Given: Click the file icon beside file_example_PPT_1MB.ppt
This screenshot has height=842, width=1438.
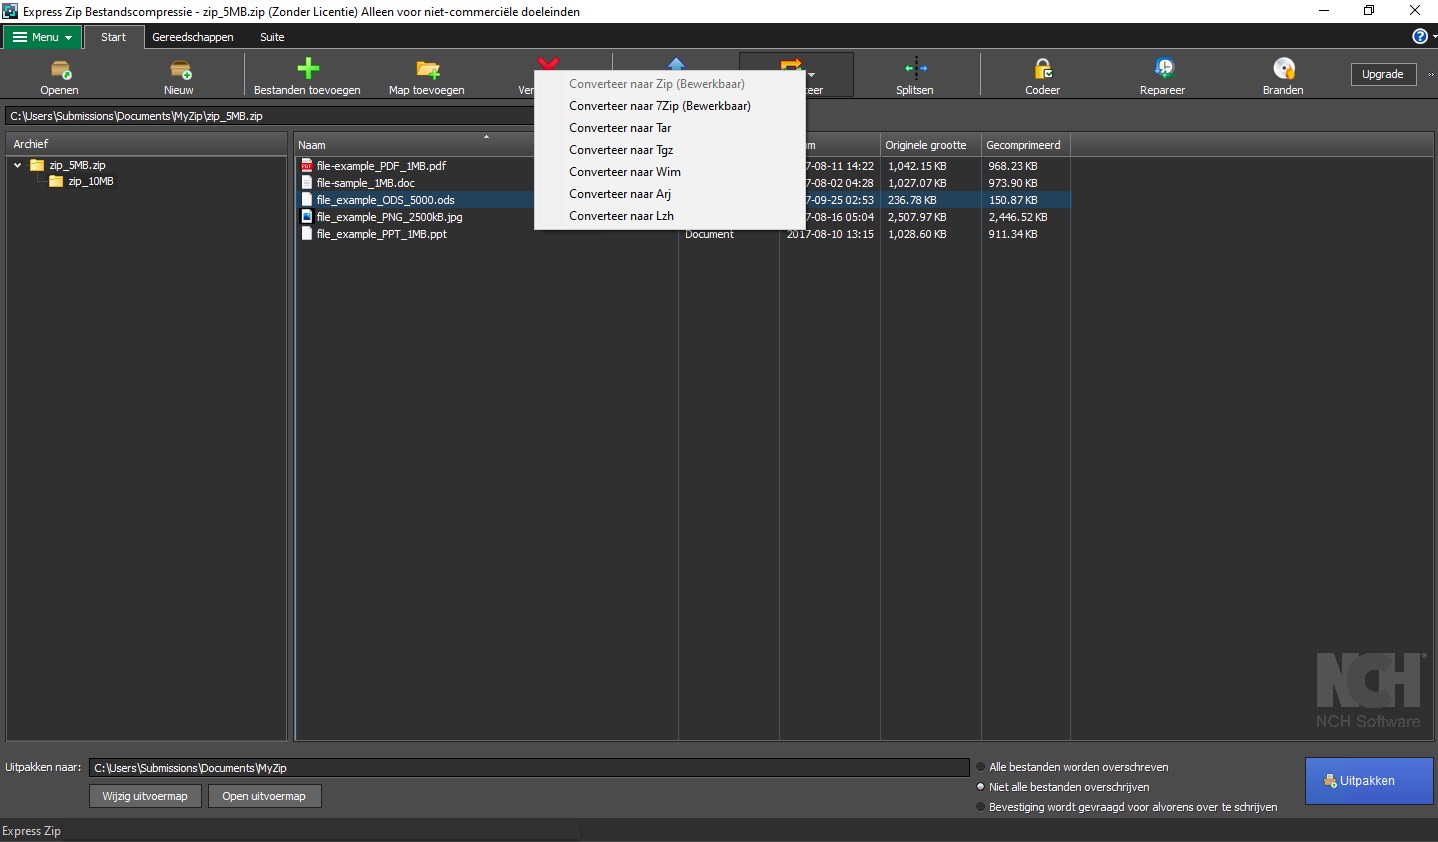Looking at the screenshot, I should [307, 234].
